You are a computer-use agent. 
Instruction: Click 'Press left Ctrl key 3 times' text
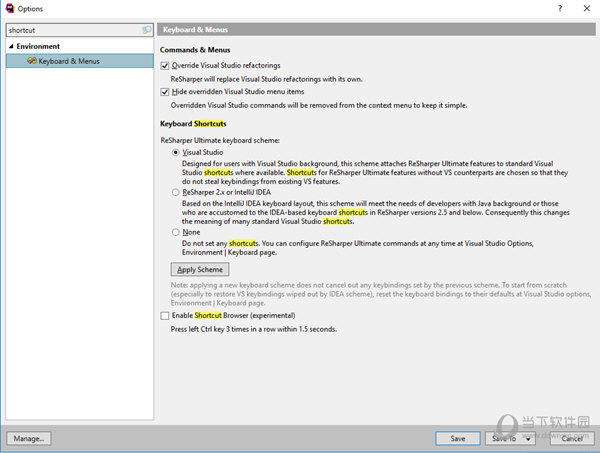pos(254,329)
